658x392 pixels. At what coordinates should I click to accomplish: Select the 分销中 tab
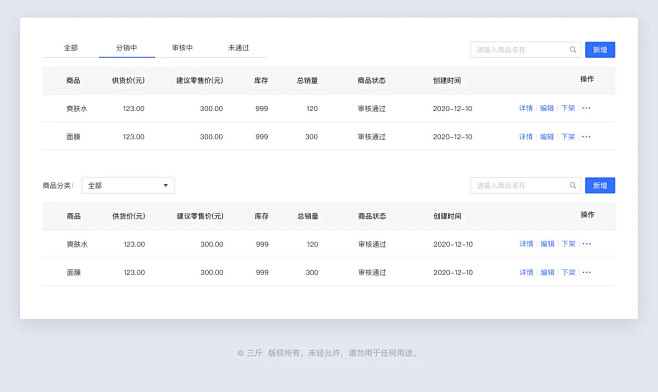tap(127, 48)
